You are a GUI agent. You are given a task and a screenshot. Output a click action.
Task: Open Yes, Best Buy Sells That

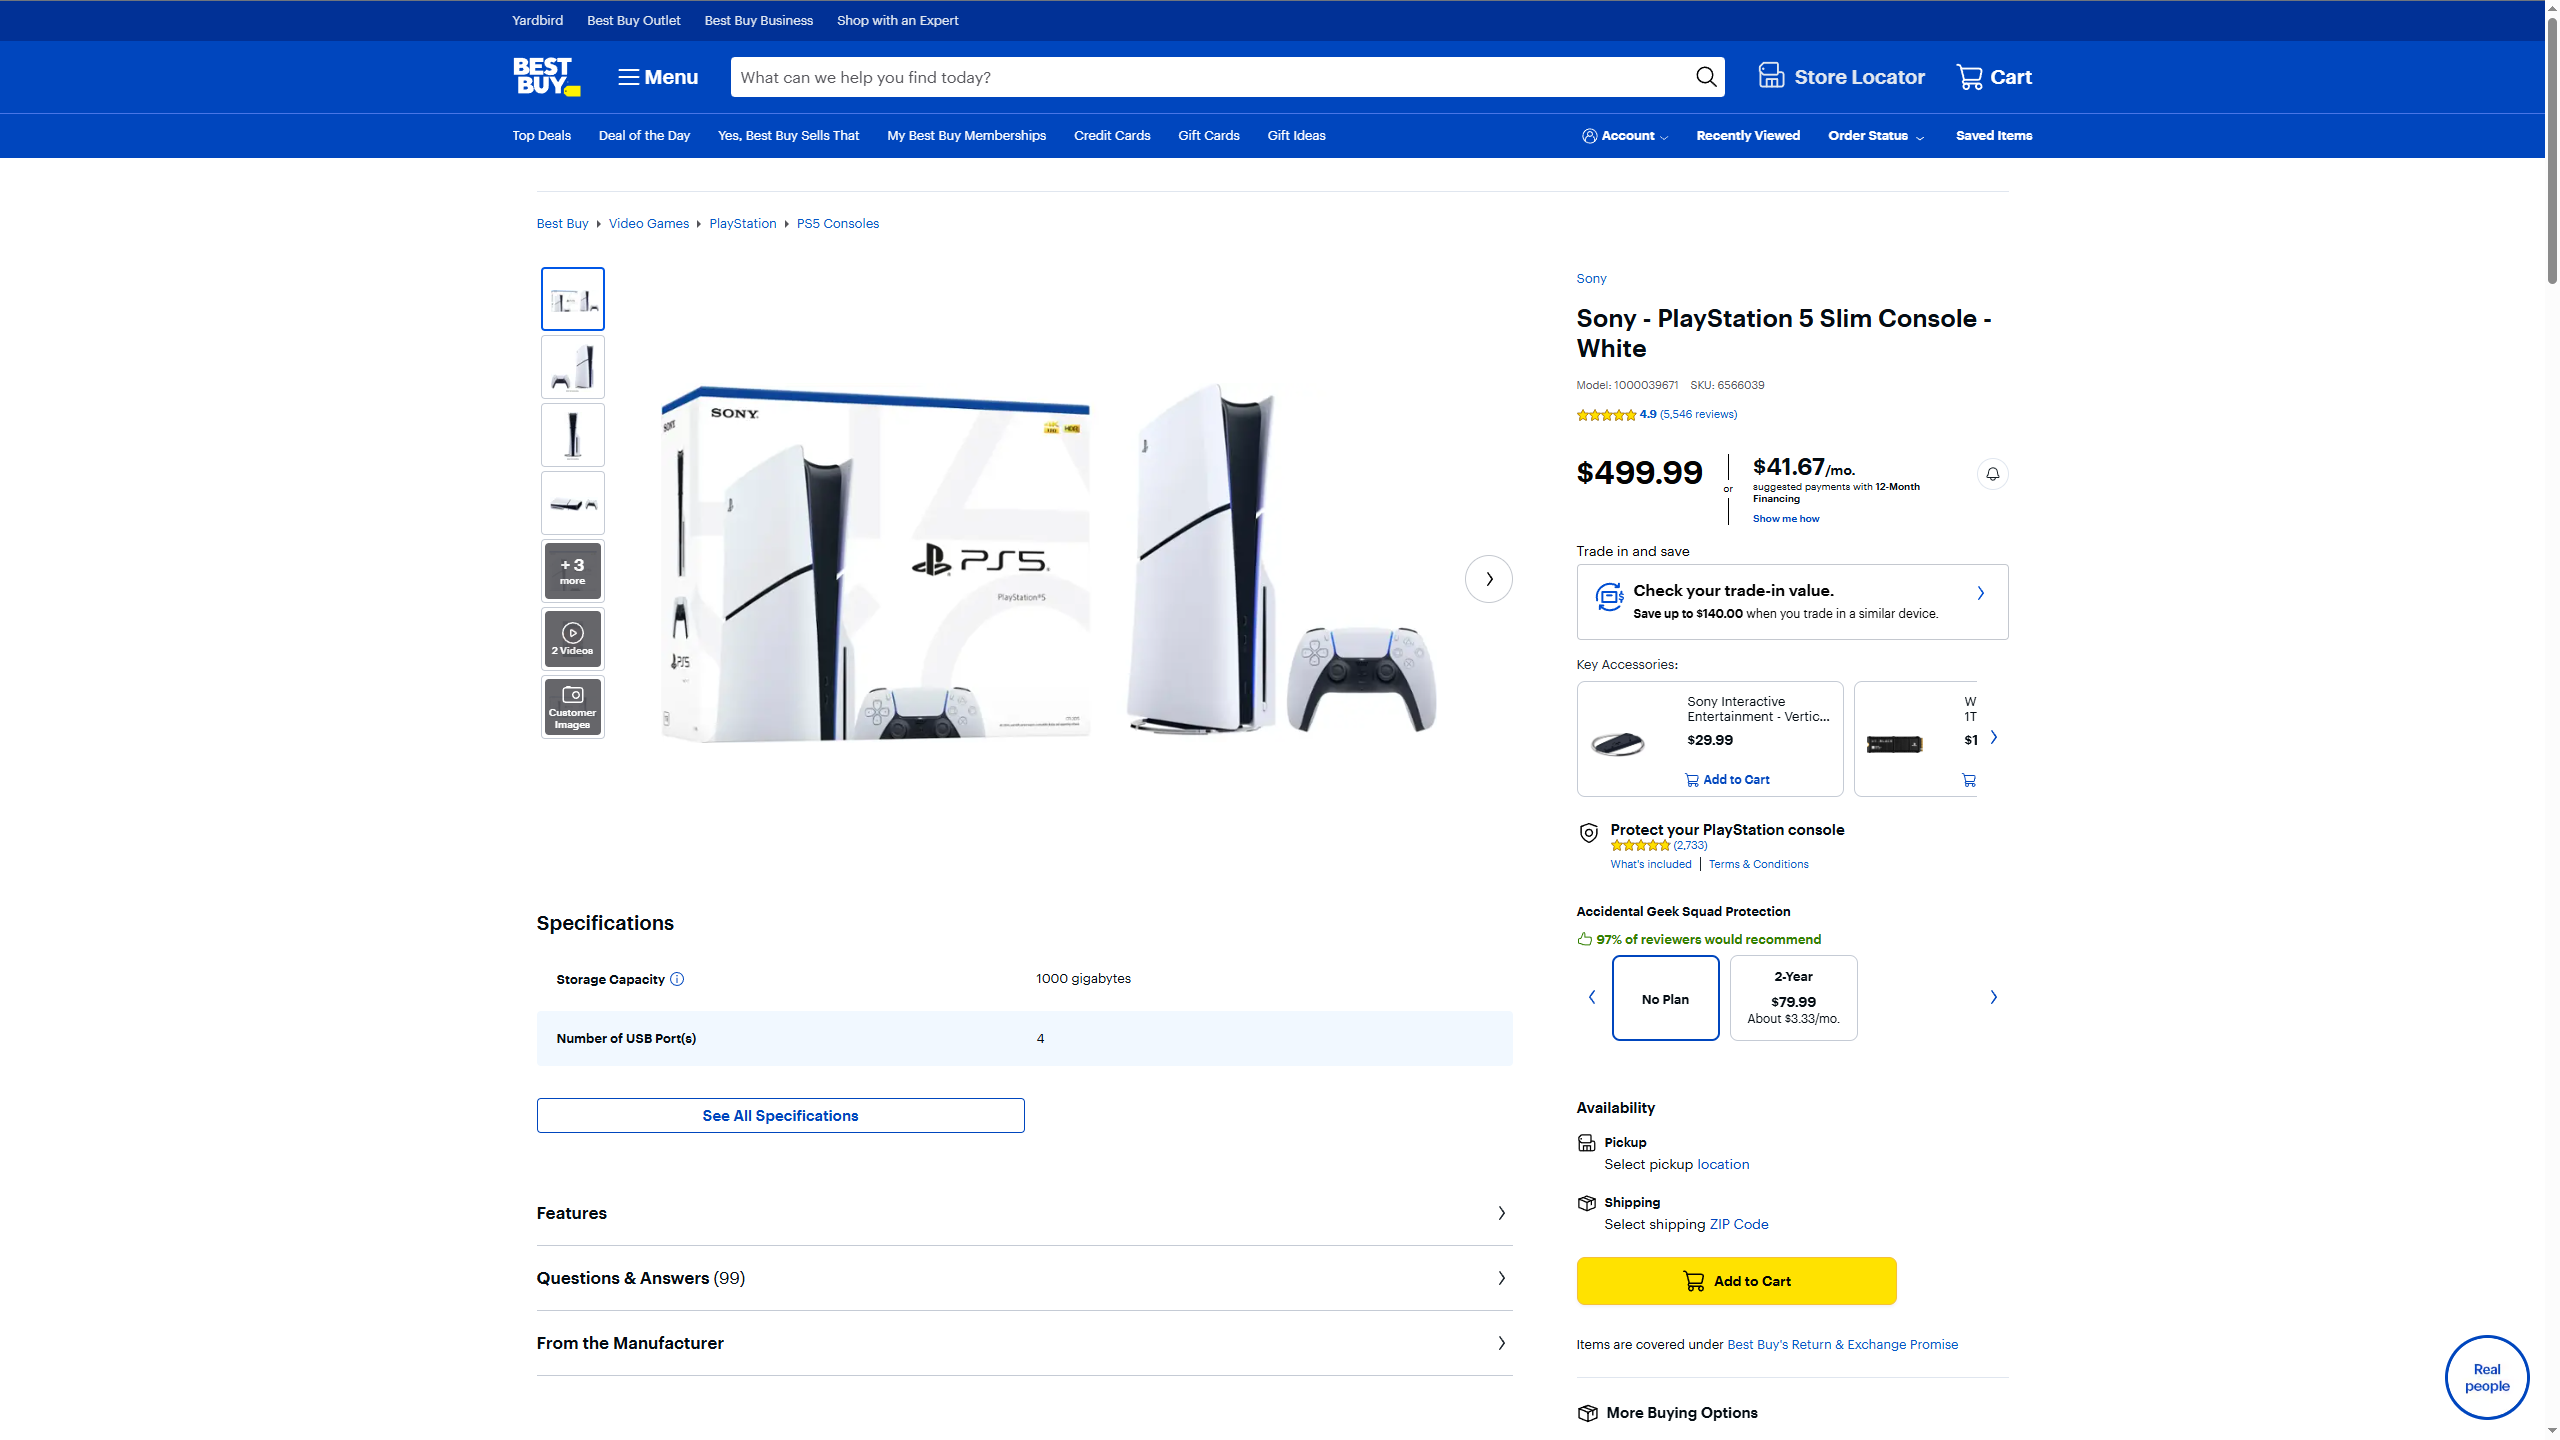coord(788,136)
